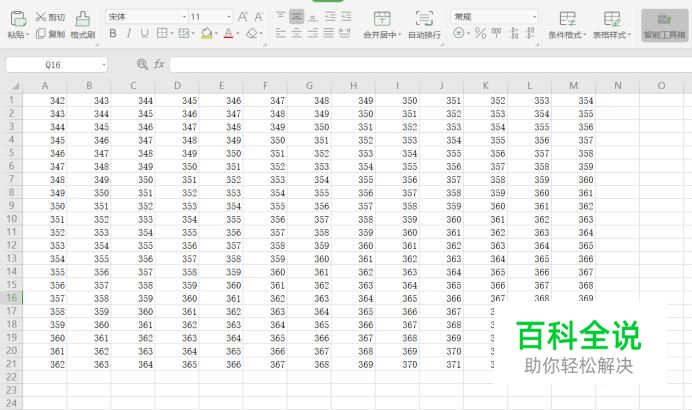This screenshot has height=410, width=692.
Task: Click the Smart Toolbox (智能工具箱) button
Action: pyautogui.click(x=664, y=25)
